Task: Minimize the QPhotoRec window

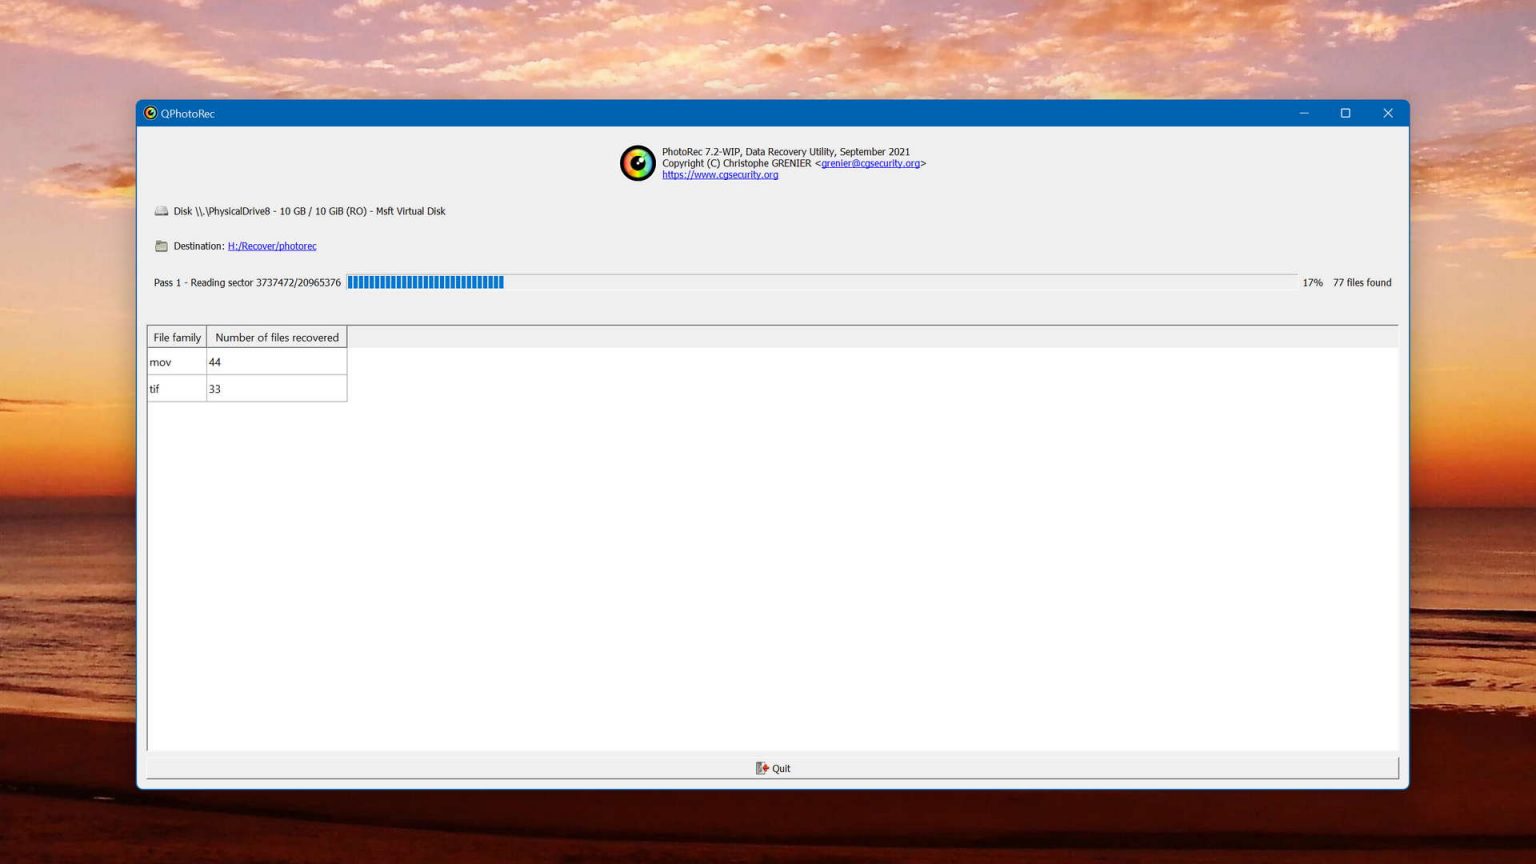Action: coord(1303,113)
